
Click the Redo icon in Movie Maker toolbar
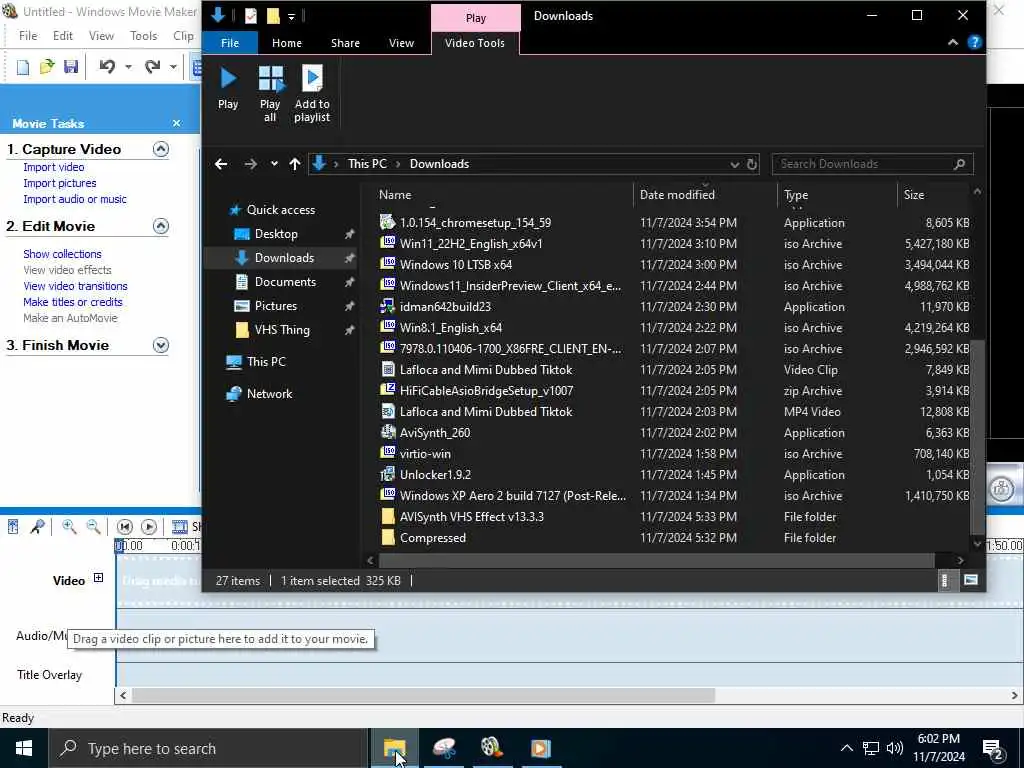(x=152, y=67)
